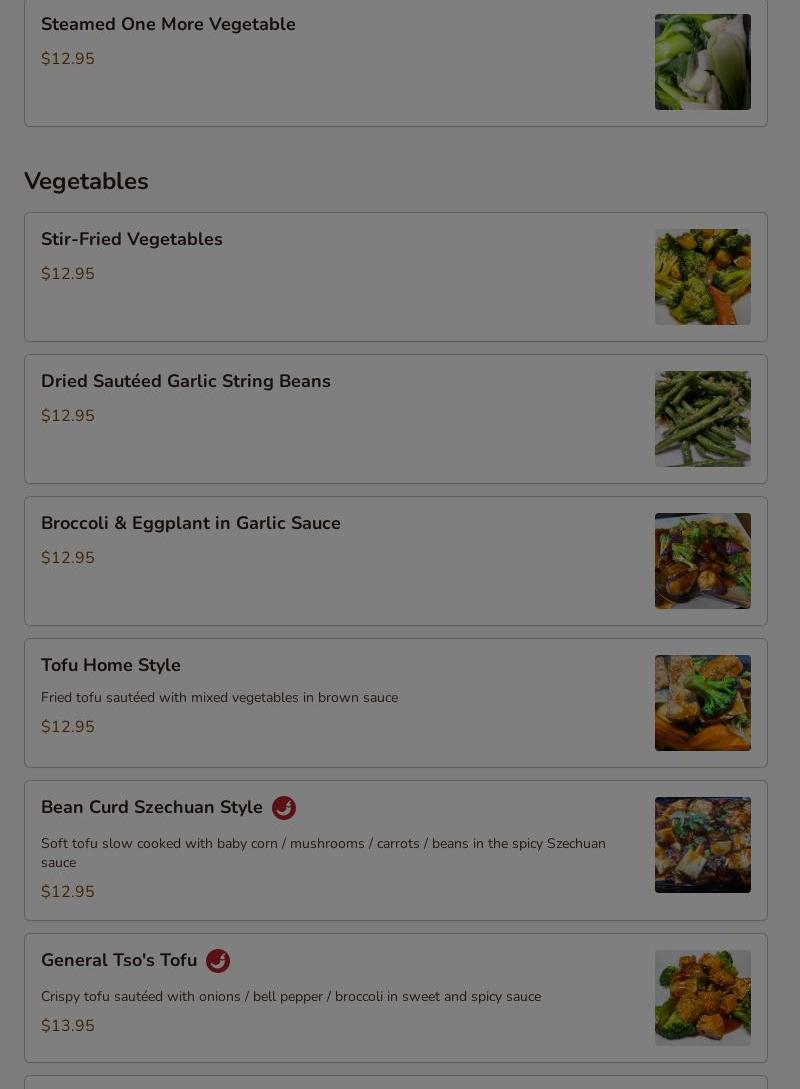Click General Tso's Tofu $13.95 price
Viewport: 800px width, 1089px height.
point(67,1026)
